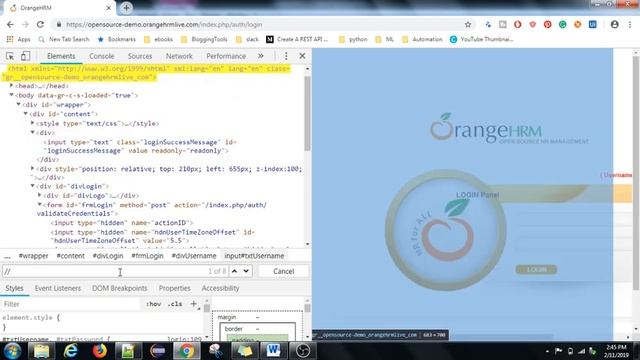The image size is (640, 360).
Task: Open the Create A REST API bookmark
Action: [297, 39]
